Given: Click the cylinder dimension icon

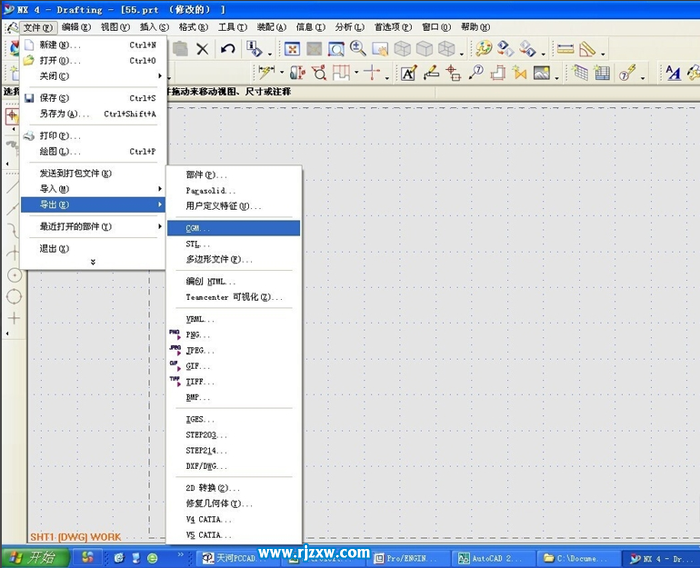Looking at the screenshot, I should 298,72.
